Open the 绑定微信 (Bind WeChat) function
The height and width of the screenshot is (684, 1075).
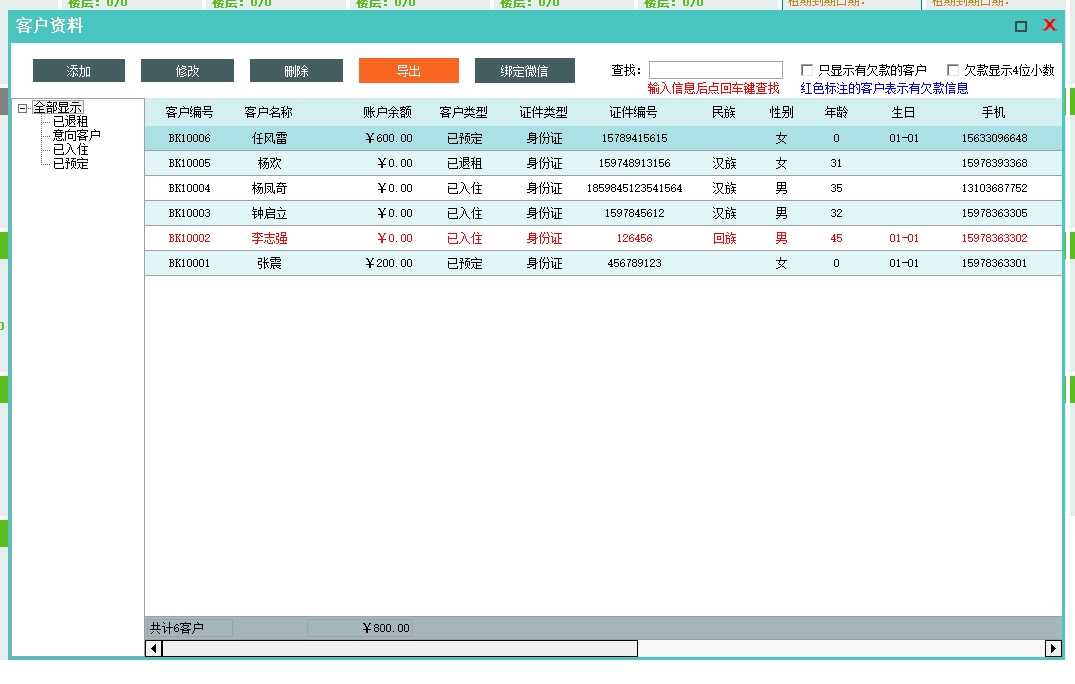pos(524,71)
